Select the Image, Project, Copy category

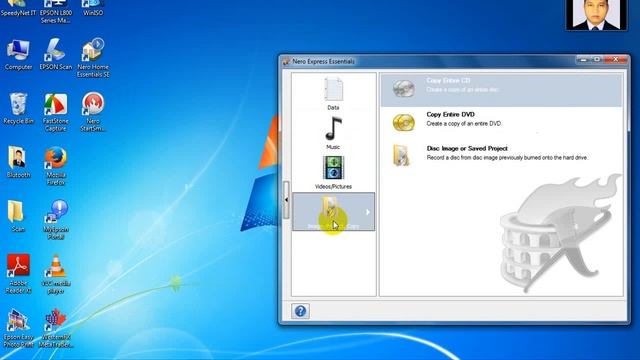333,212
